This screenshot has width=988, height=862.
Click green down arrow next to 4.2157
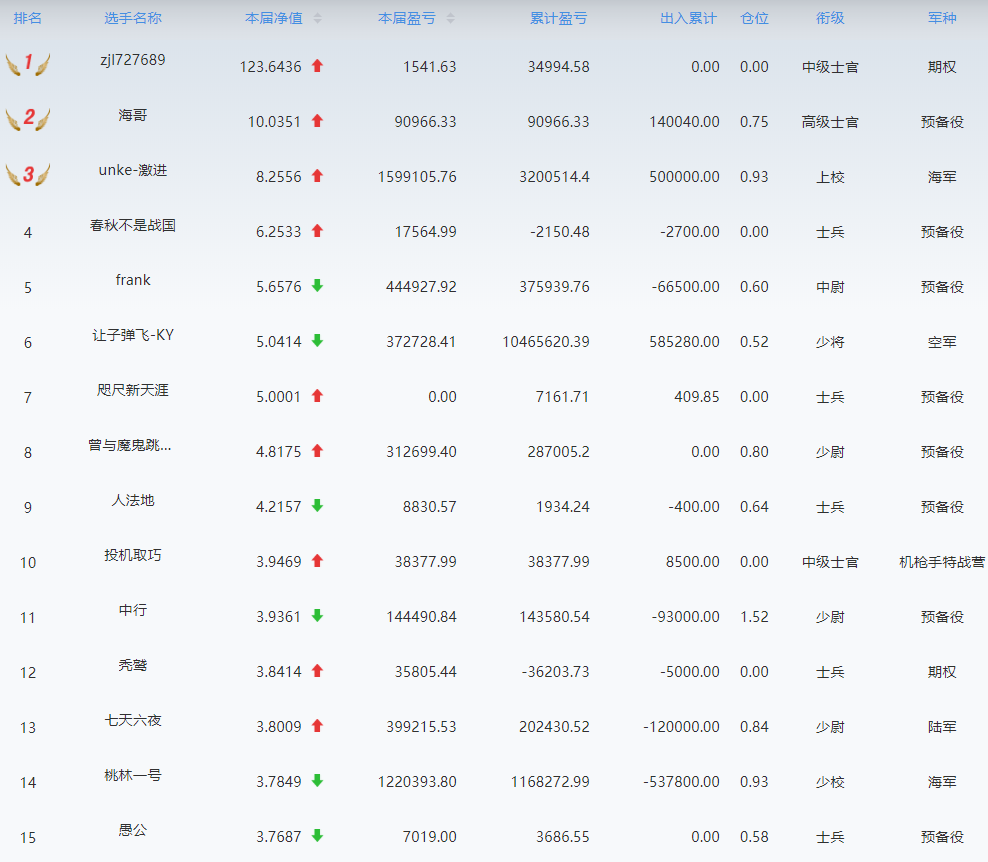click(x=318, y=505)
